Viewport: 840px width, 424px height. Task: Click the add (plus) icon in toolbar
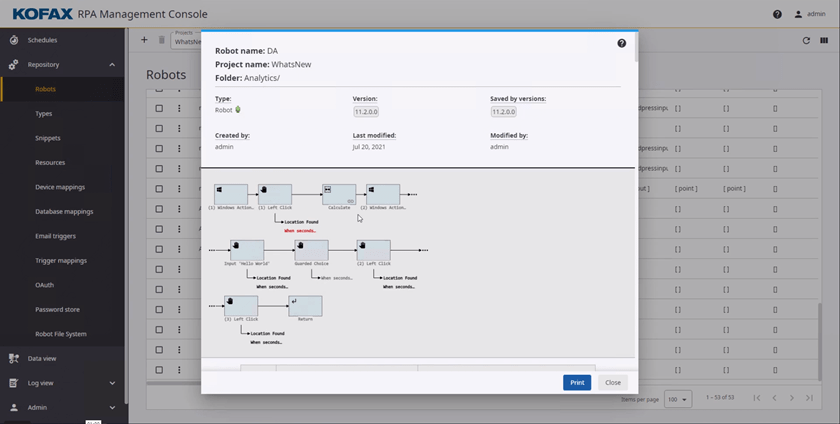pos(144,40)
